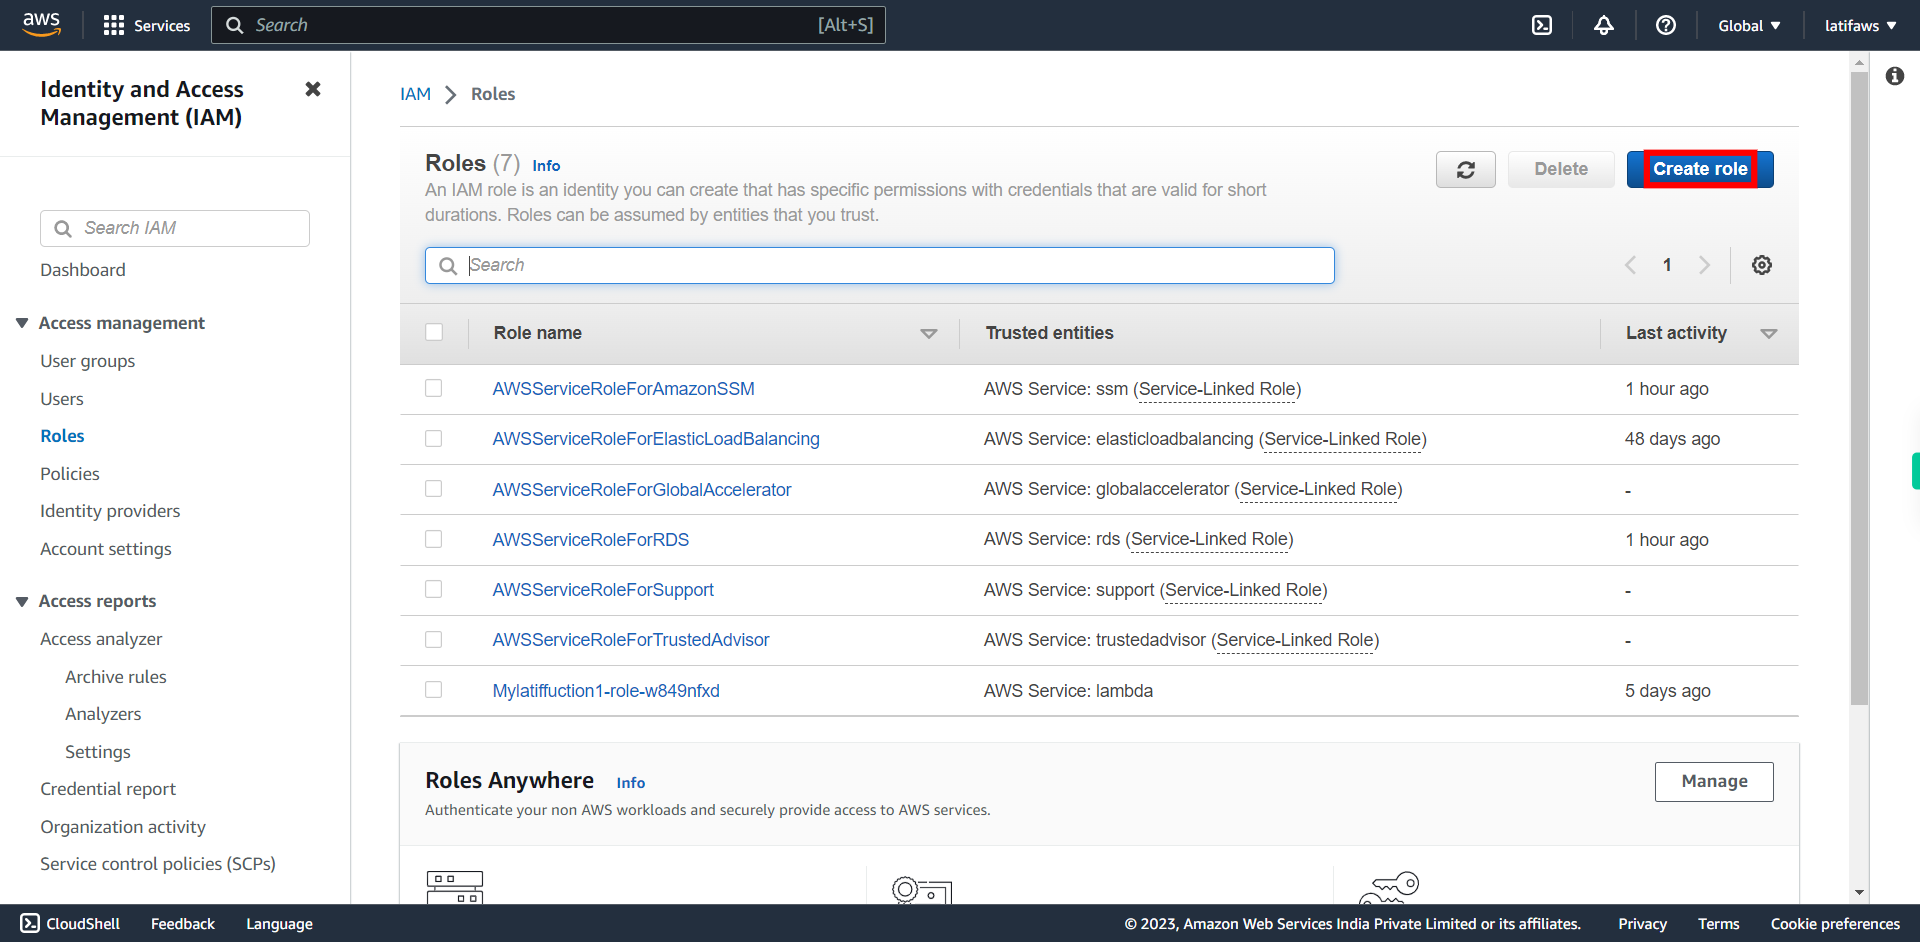Open the Services grid menu
This screenshot has width=1920, height=942.
[146, 25]
